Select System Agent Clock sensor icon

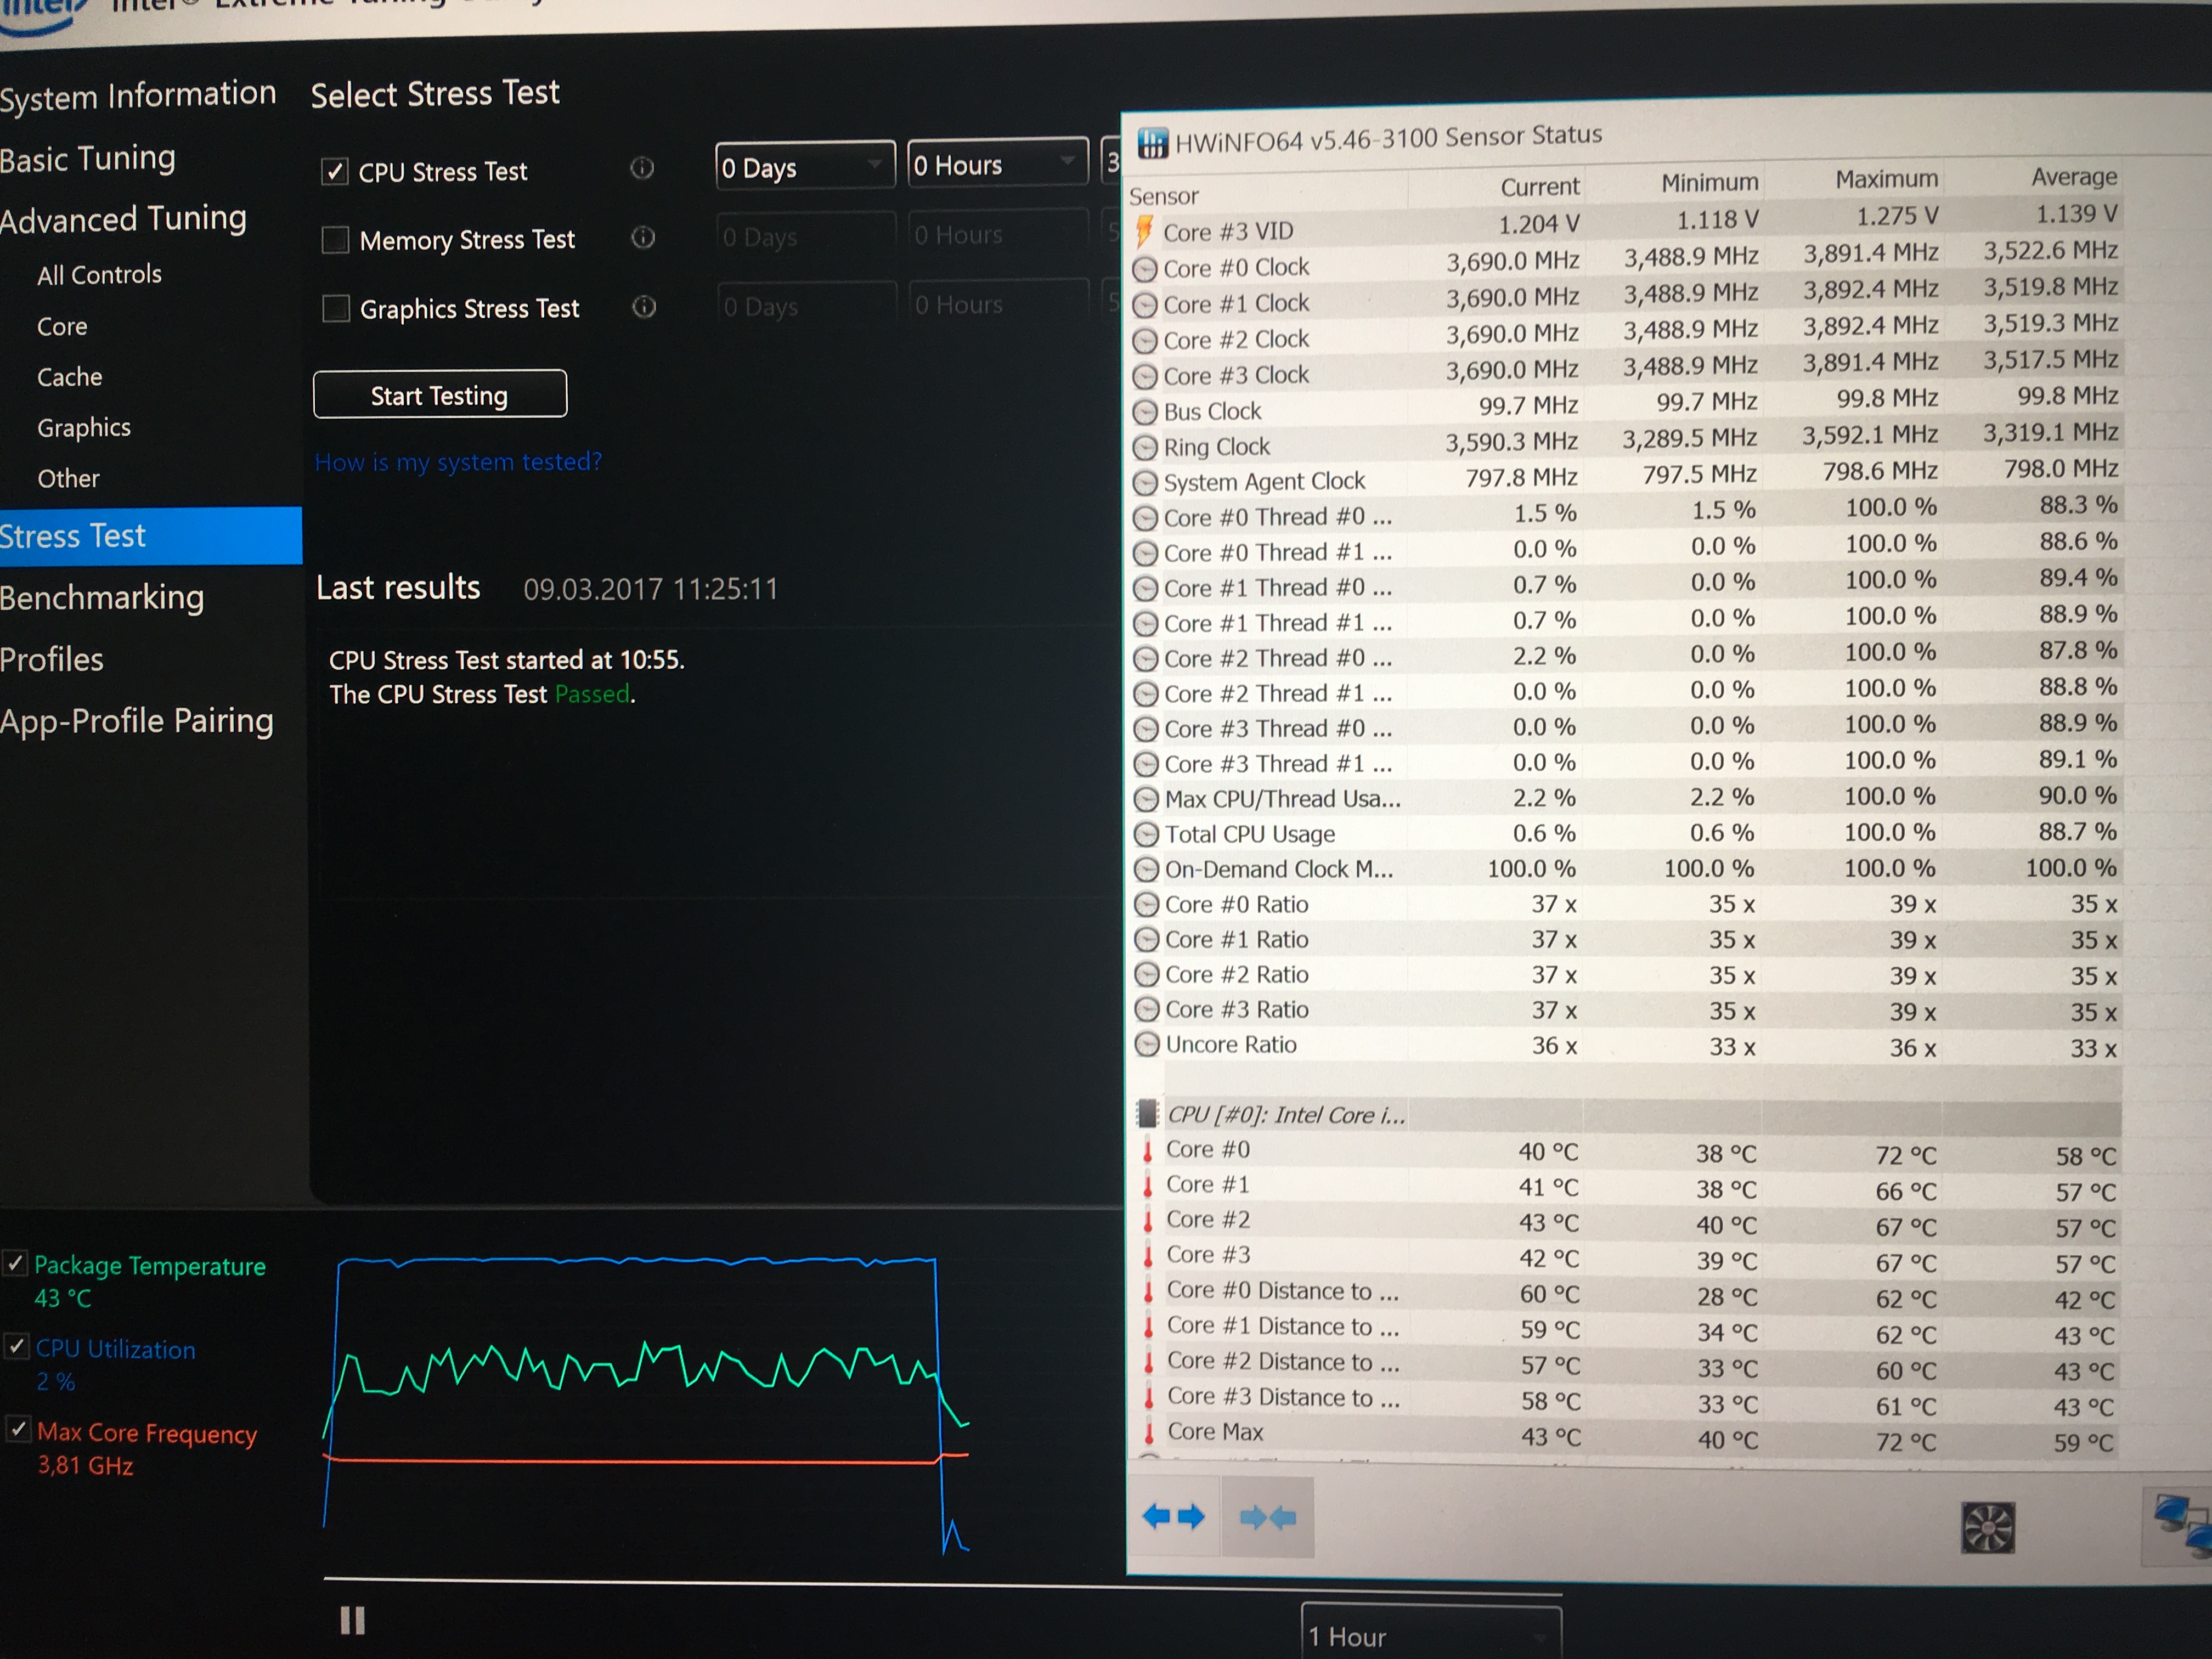[x=1145, y=483]
